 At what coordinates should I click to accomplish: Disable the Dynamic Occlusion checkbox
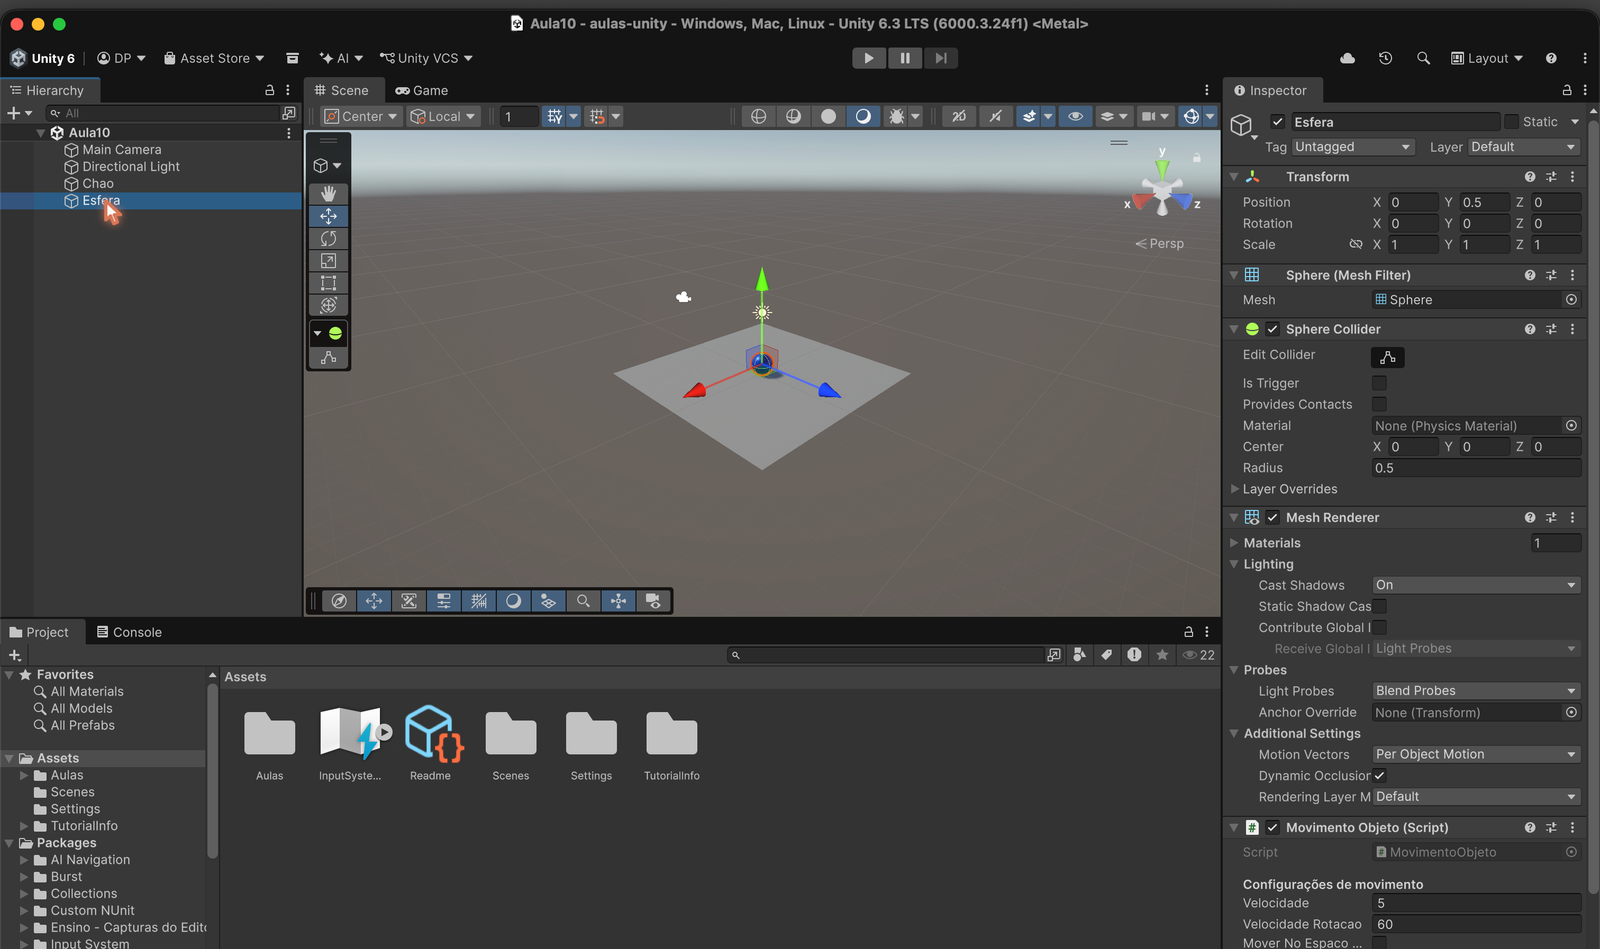tap(1379, 776)
